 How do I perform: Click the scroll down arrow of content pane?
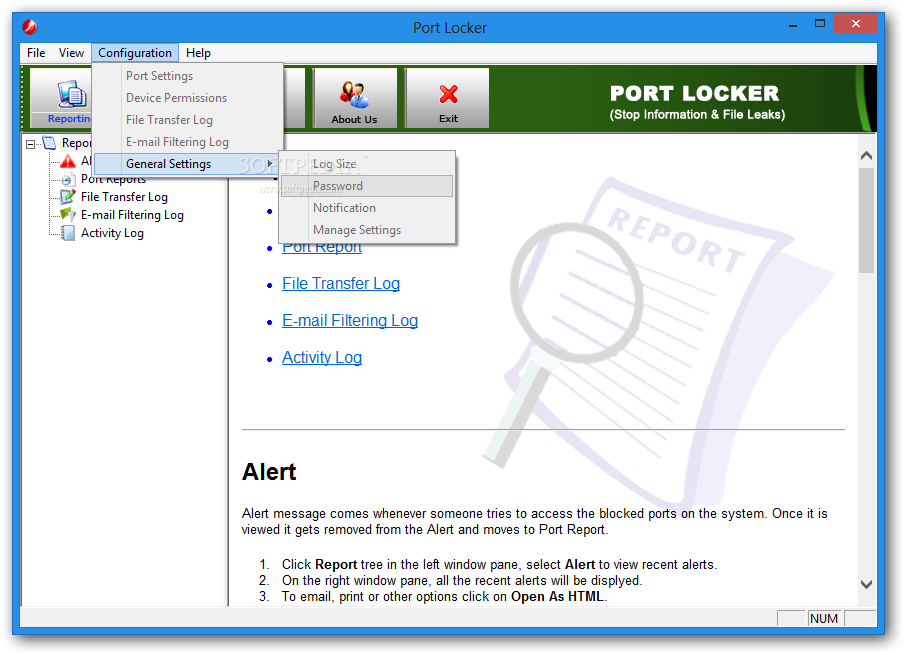866,584
